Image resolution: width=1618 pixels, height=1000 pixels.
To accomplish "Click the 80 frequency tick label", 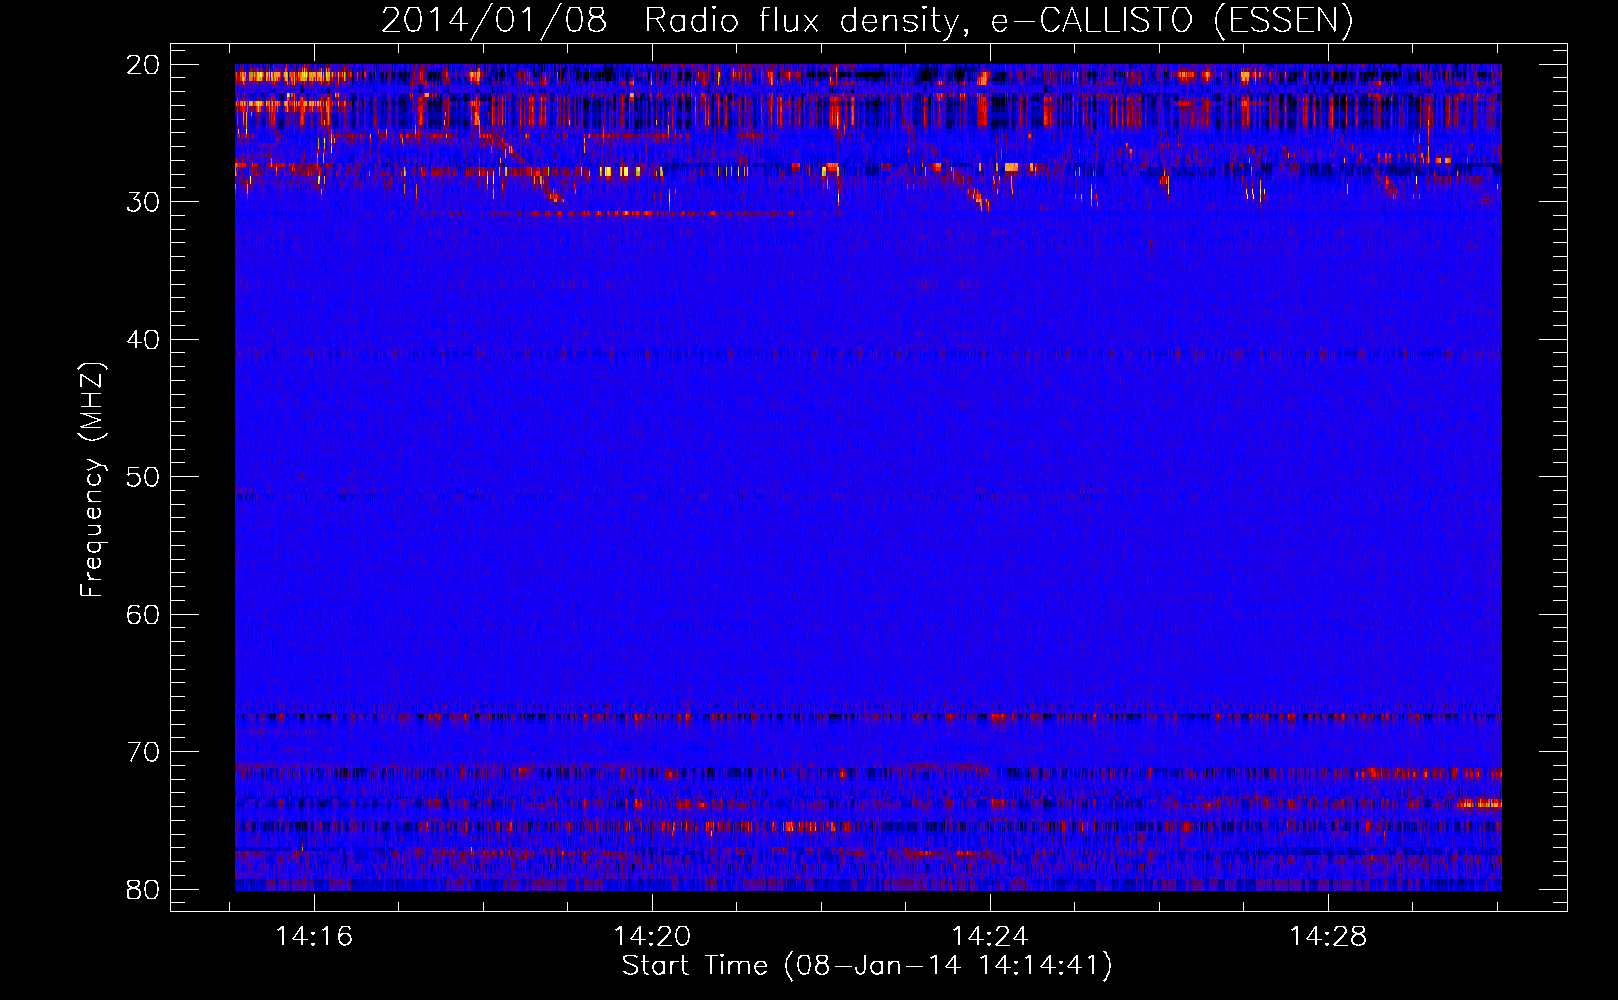I will 143,890.
